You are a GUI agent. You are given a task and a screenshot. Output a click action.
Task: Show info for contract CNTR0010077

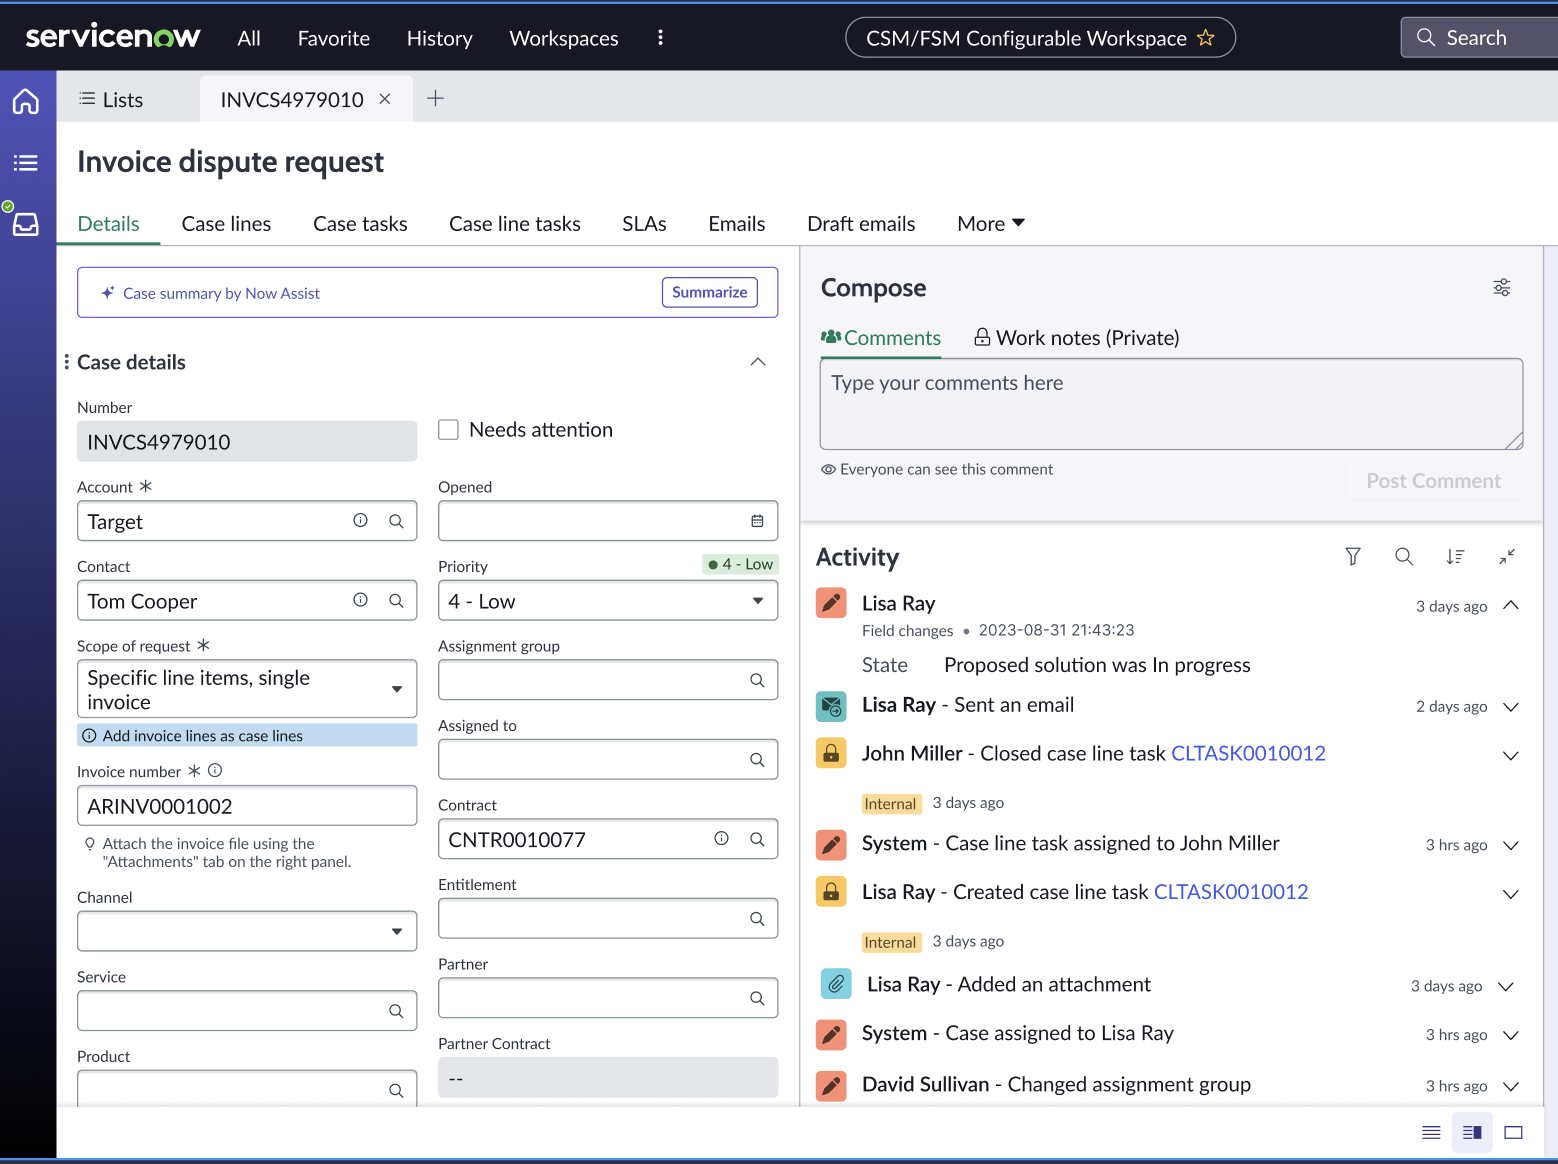pyautogui.click(x=721, y=839)
